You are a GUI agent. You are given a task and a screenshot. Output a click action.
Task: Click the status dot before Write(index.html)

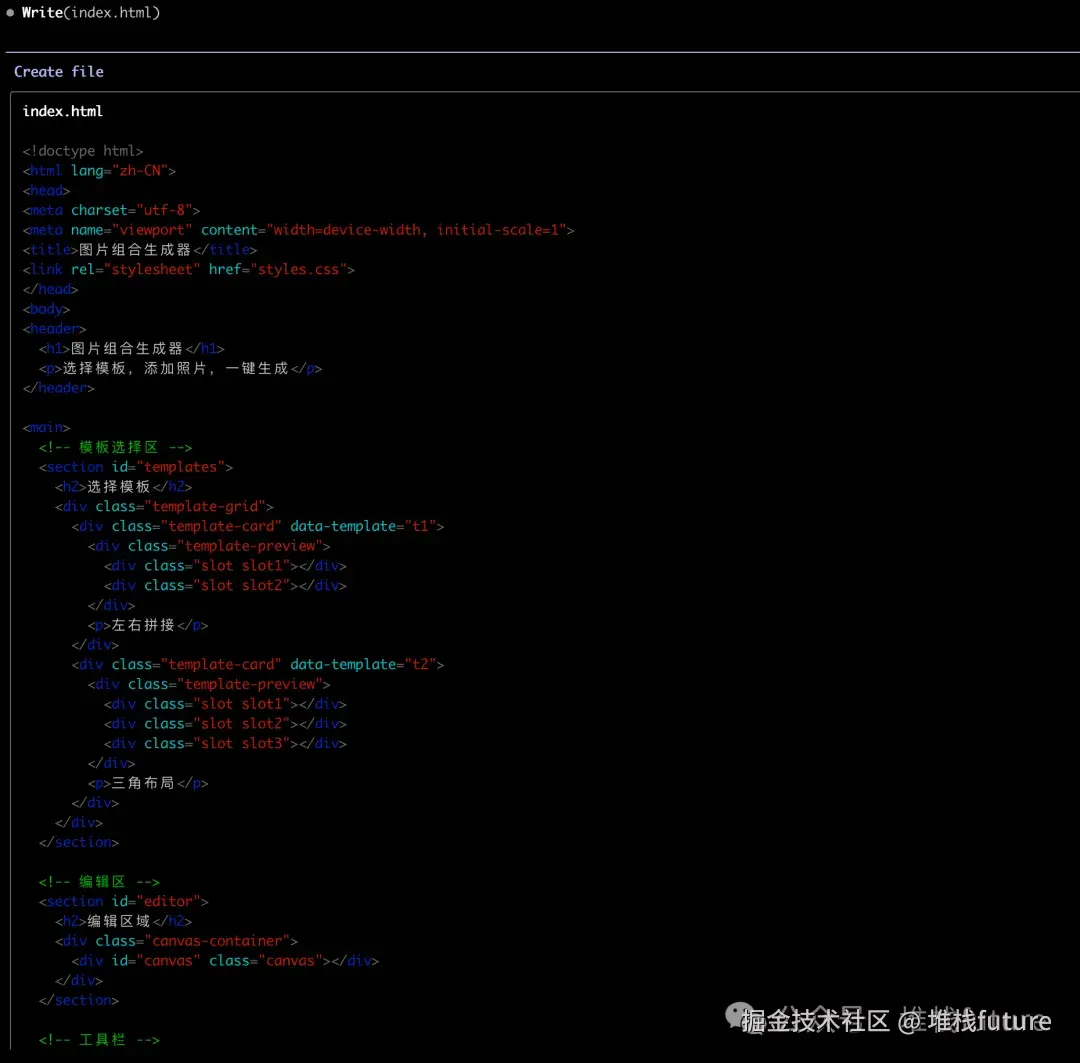tap(10, 12)
